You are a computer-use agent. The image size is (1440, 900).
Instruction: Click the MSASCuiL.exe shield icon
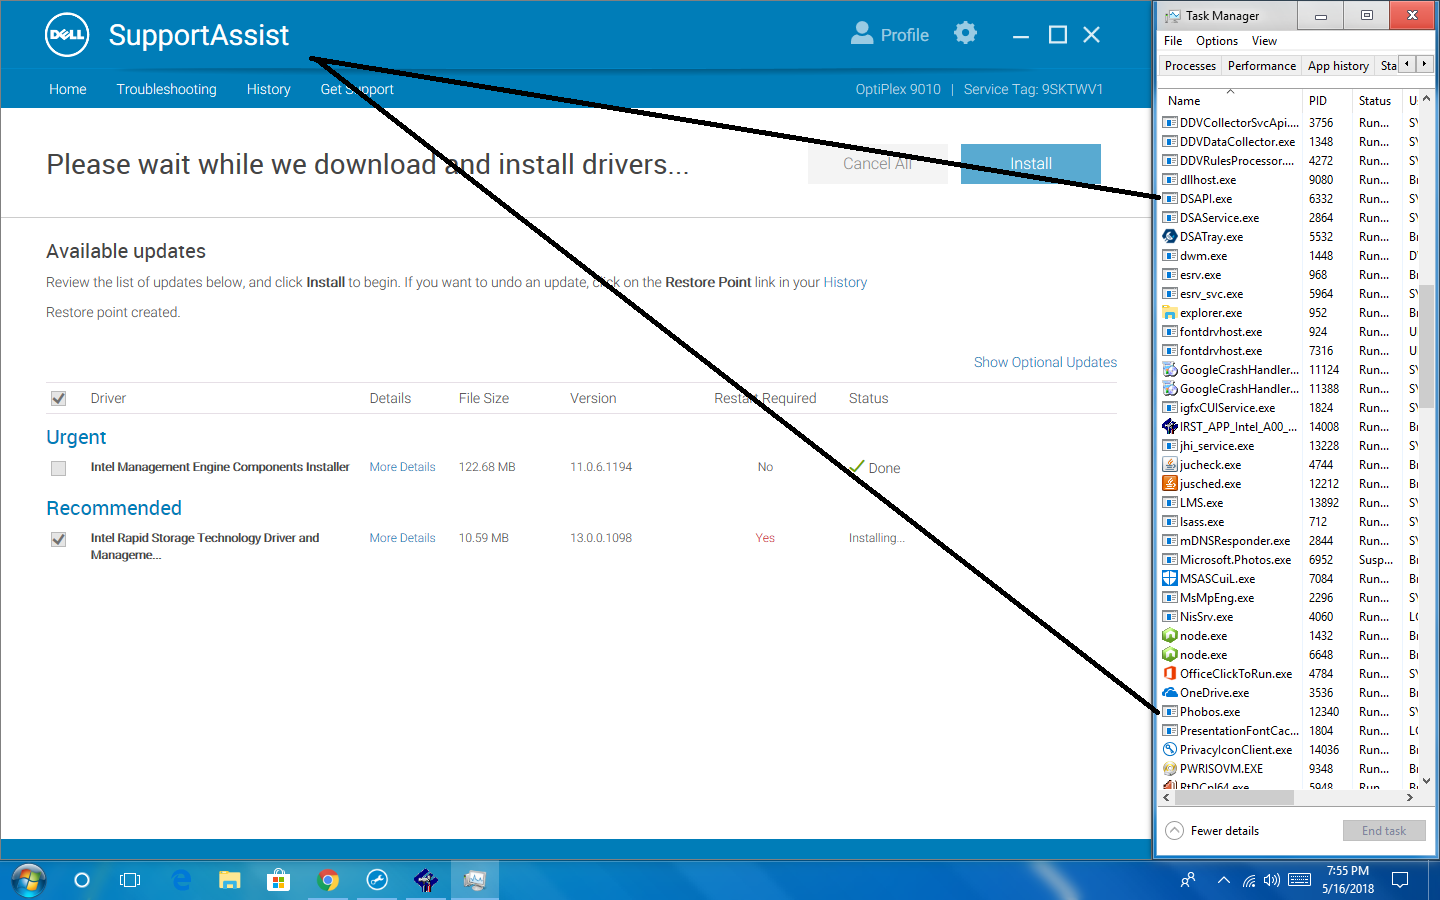[1169, 579]
